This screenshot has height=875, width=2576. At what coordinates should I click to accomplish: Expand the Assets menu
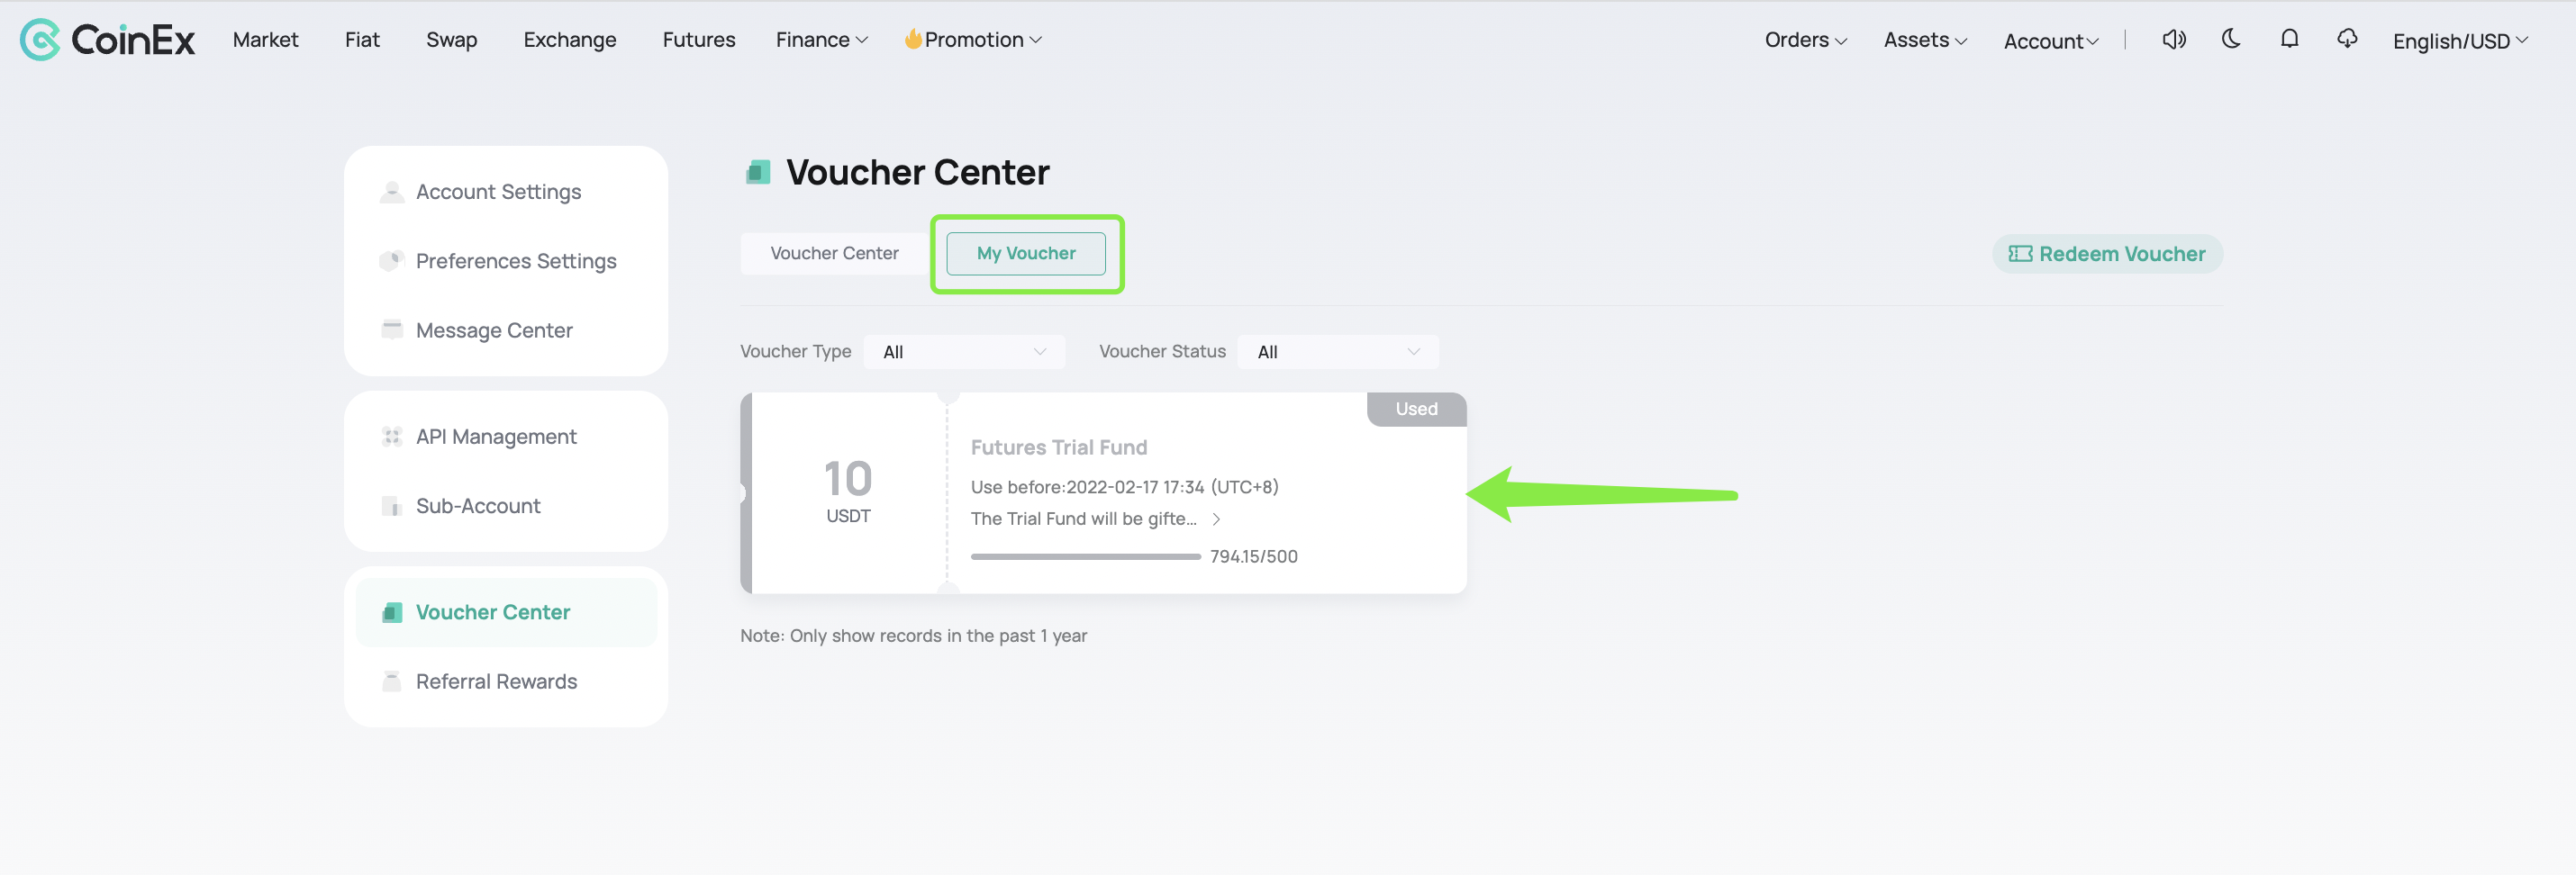[1925, 40]
